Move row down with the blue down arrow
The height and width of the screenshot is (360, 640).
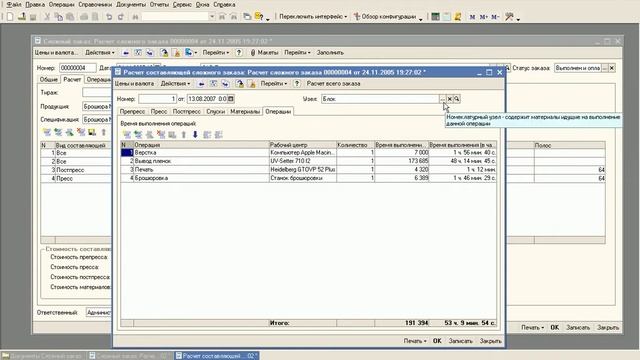coord(195,135)
